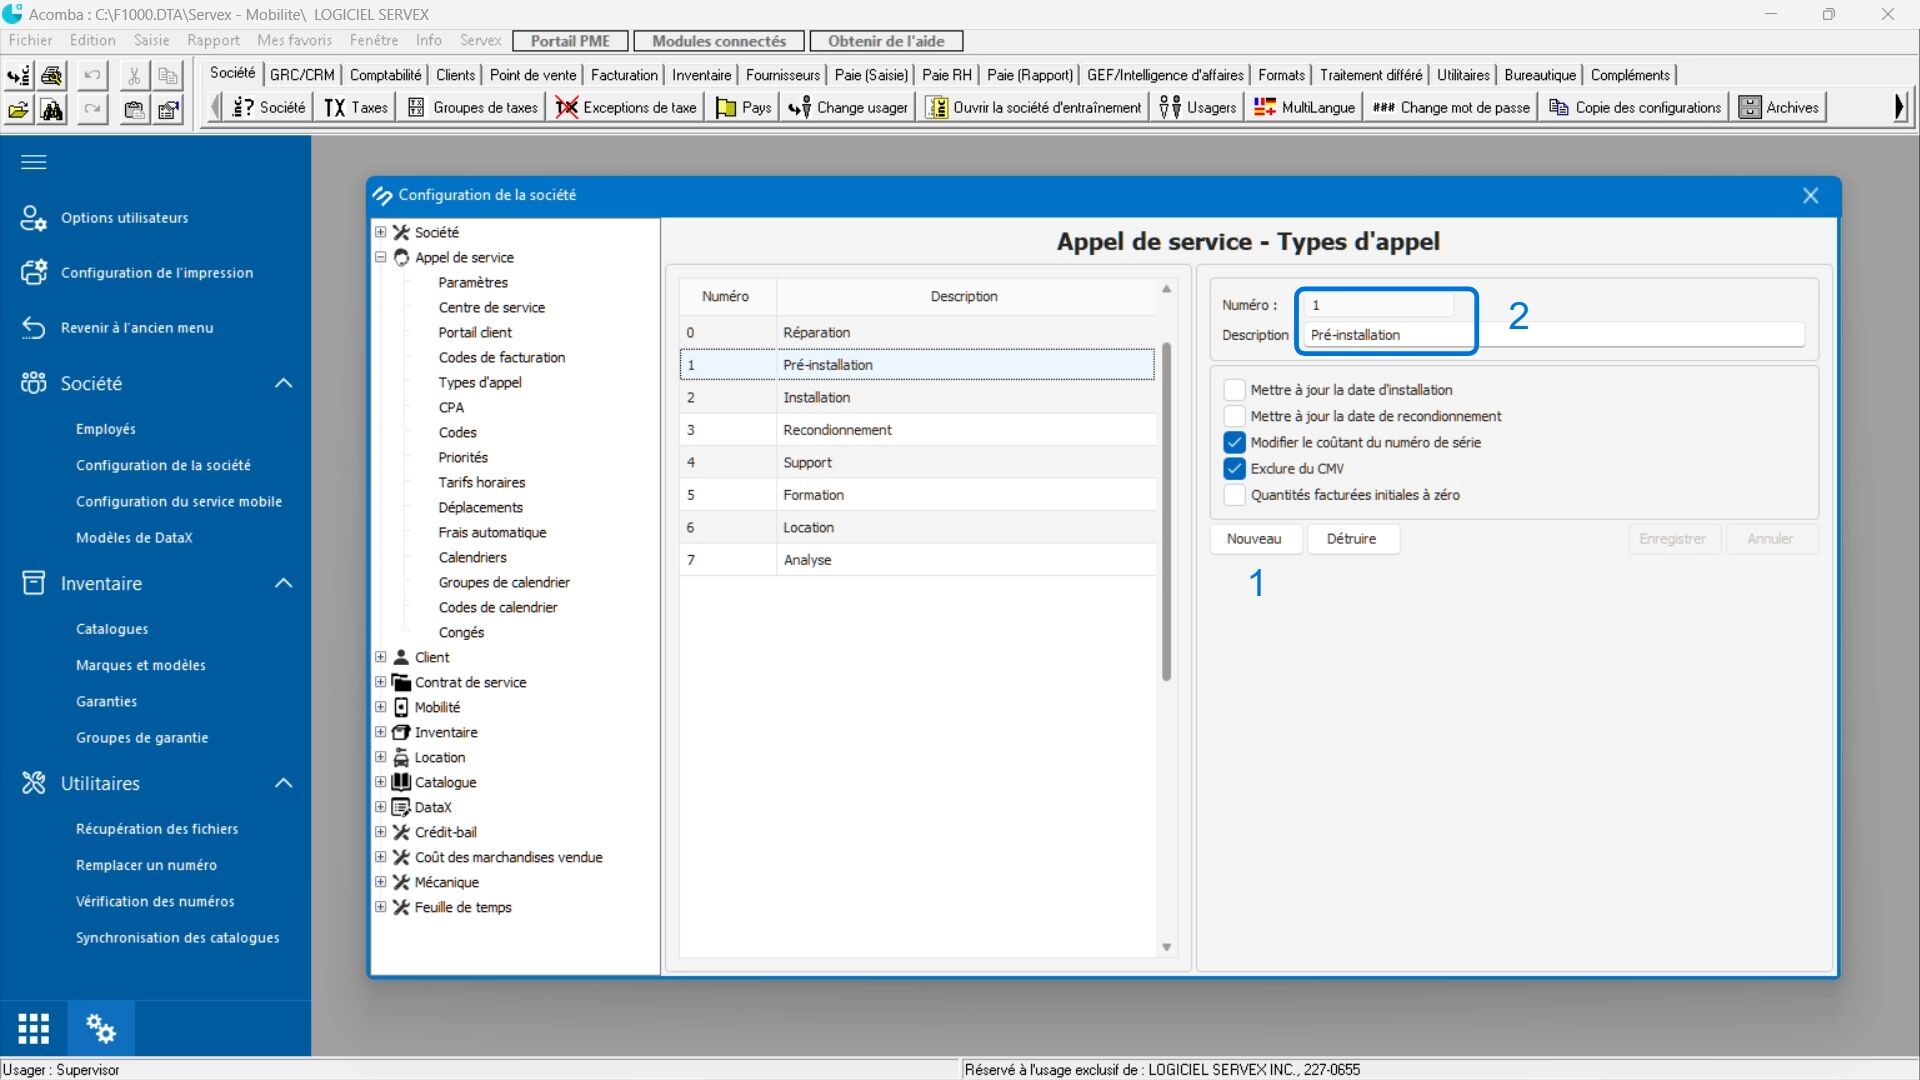Open Exceptions de taxe tool
1920x1080 pixels.
coord(626,108)
